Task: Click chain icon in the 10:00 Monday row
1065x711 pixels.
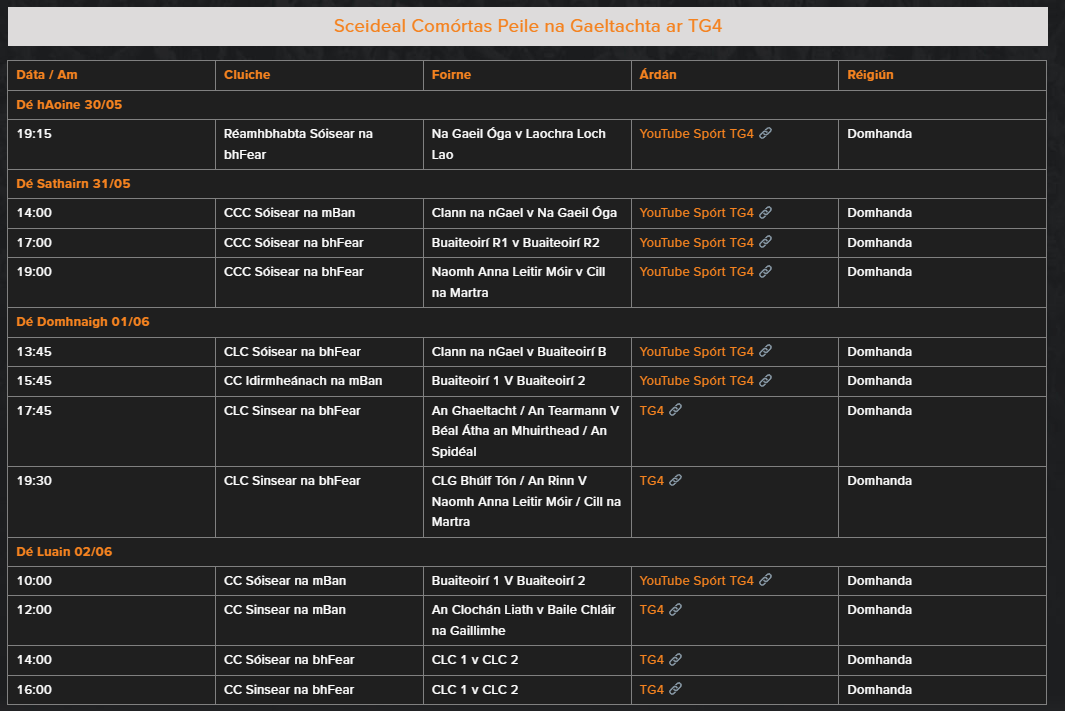Action: (x=765, y=581)
